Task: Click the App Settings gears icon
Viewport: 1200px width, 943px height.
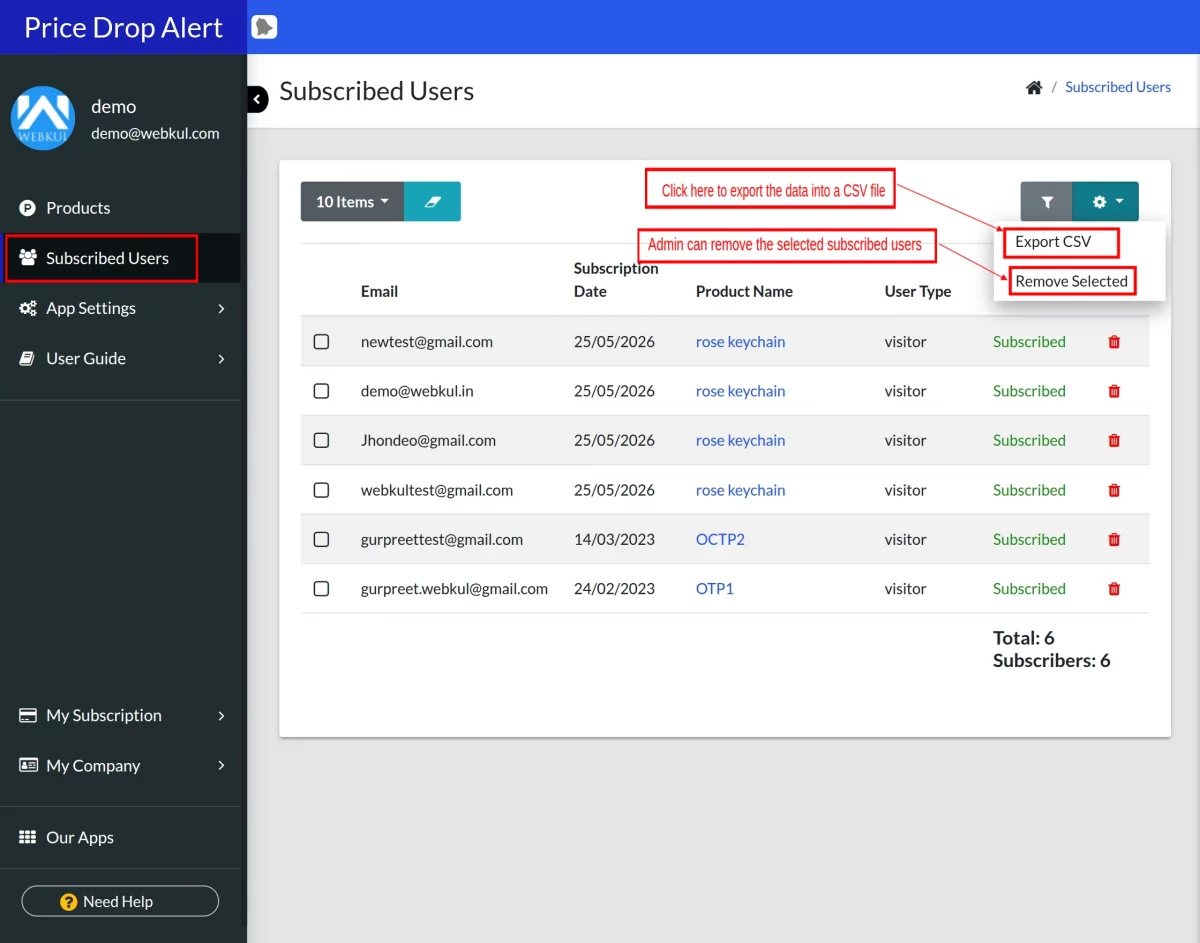Action: [28, 308]
